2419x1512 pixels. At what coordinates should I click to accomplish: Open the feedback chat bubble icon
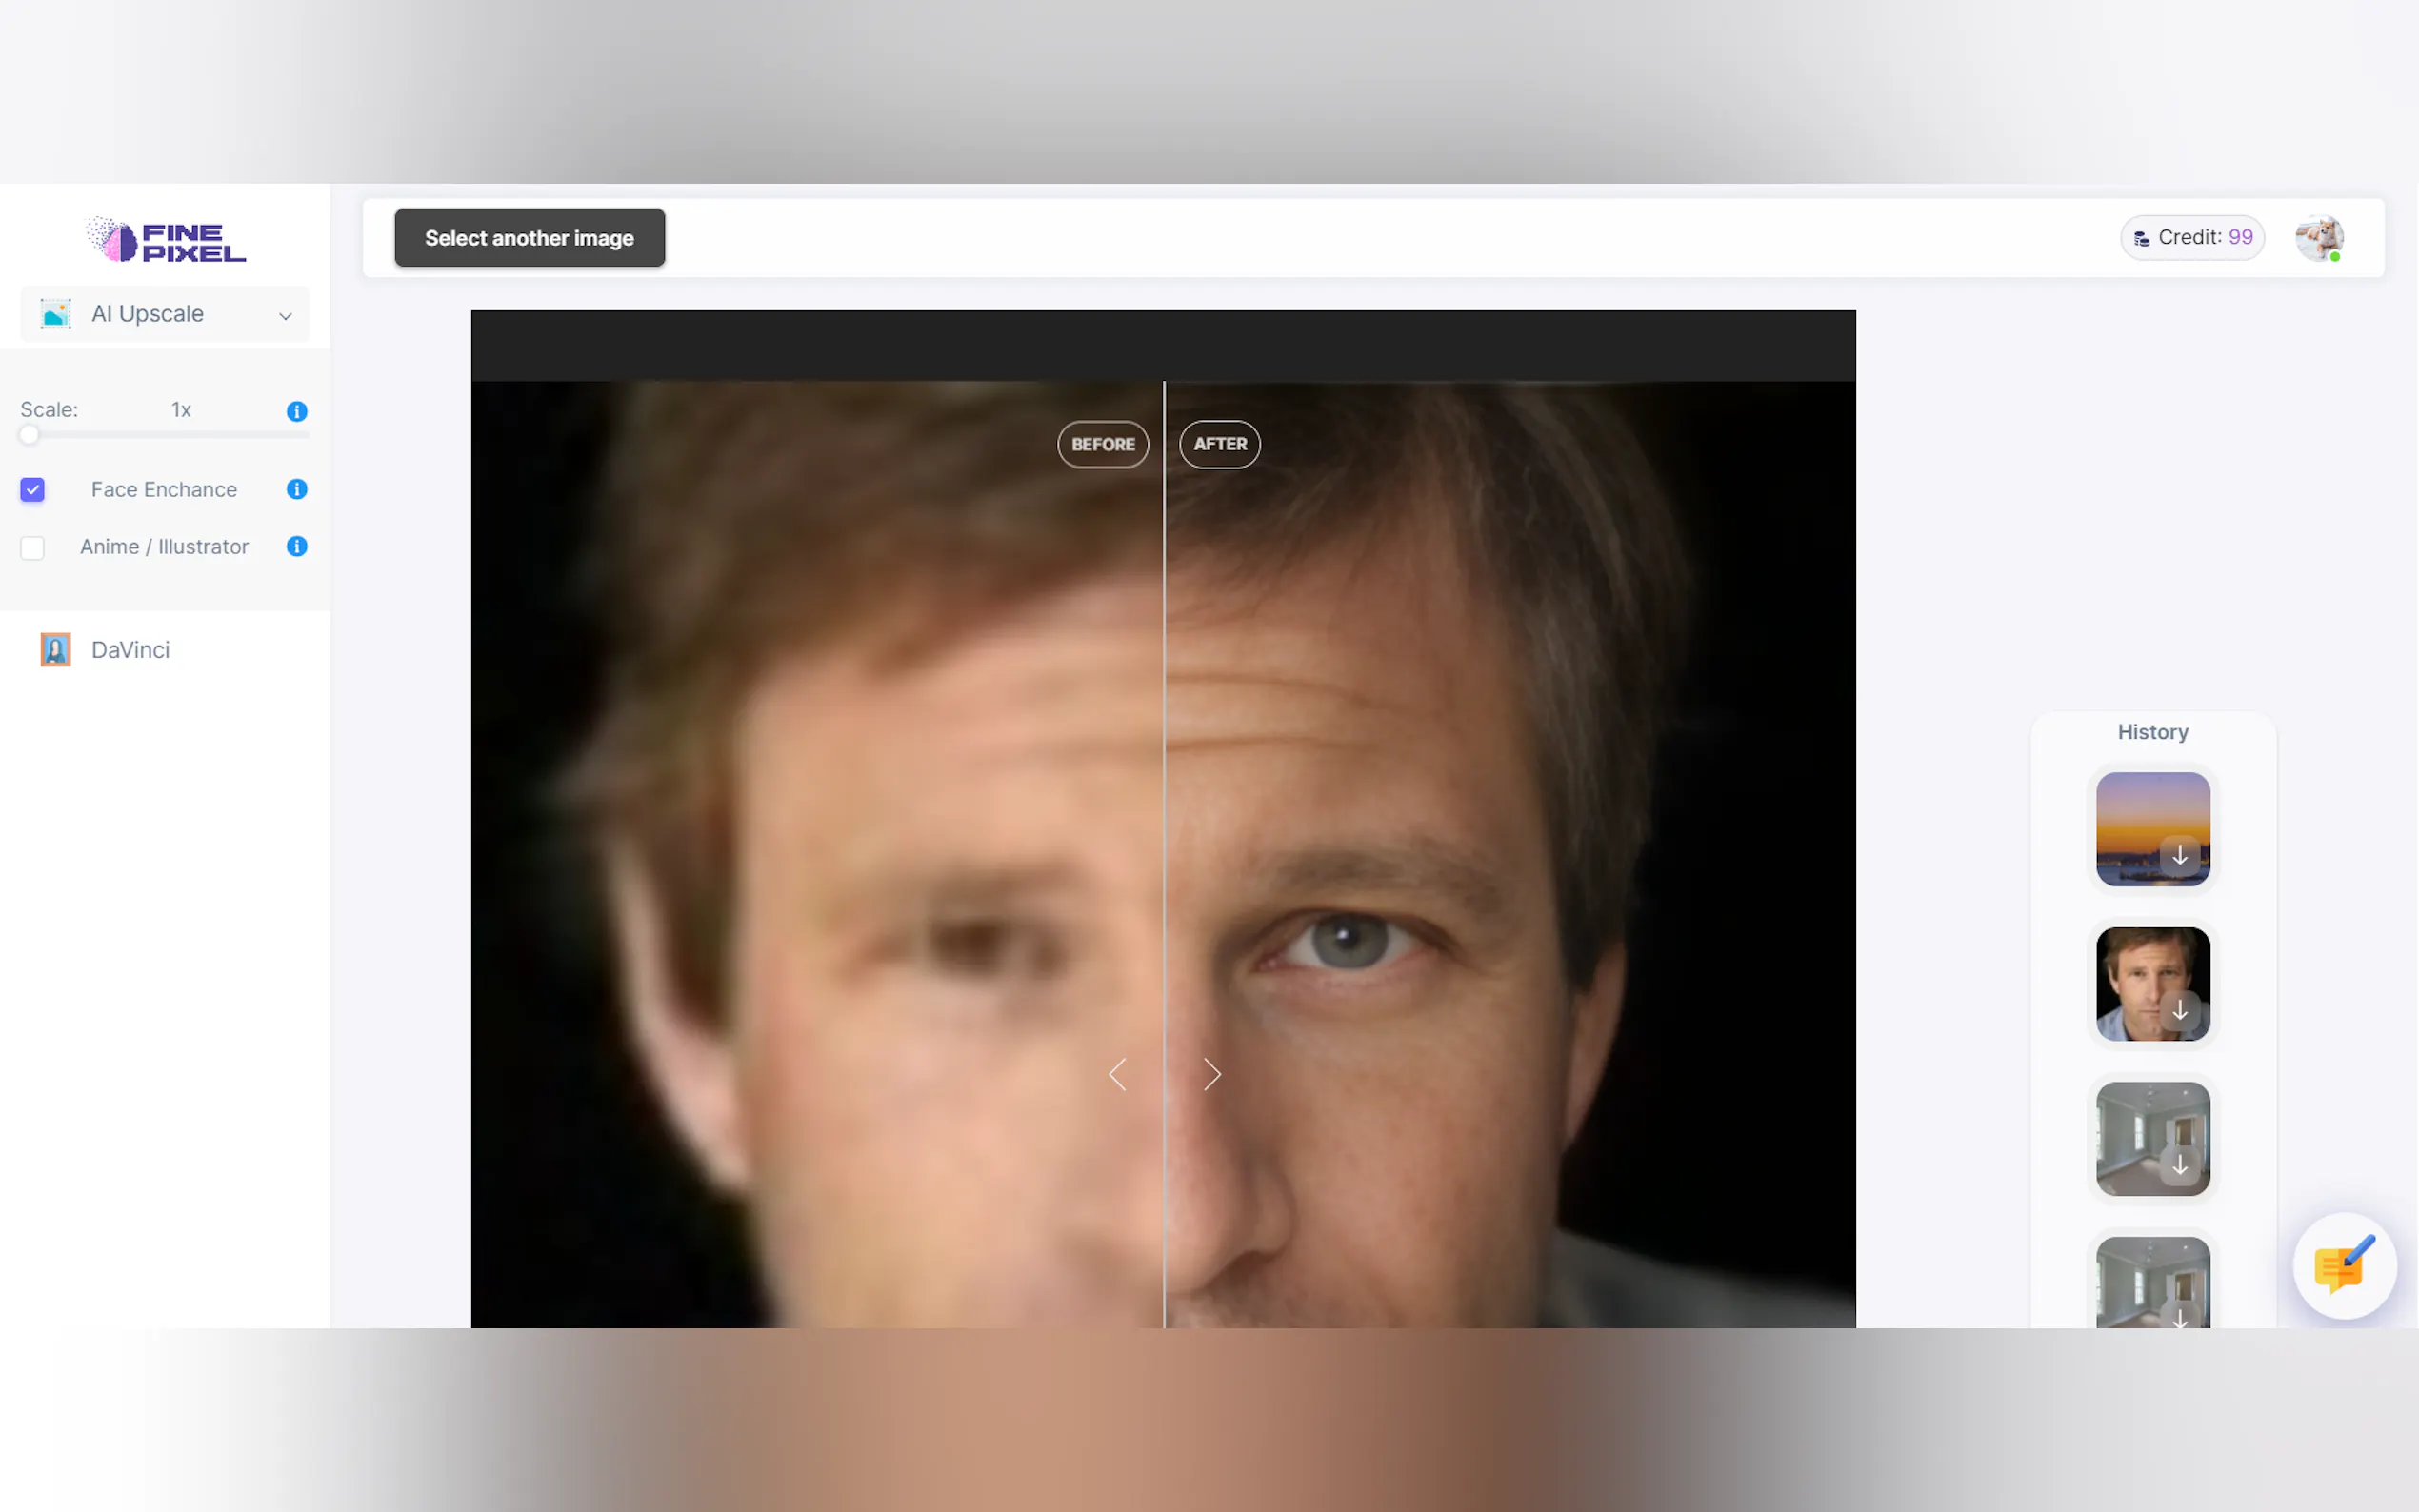point(2343,1266)
